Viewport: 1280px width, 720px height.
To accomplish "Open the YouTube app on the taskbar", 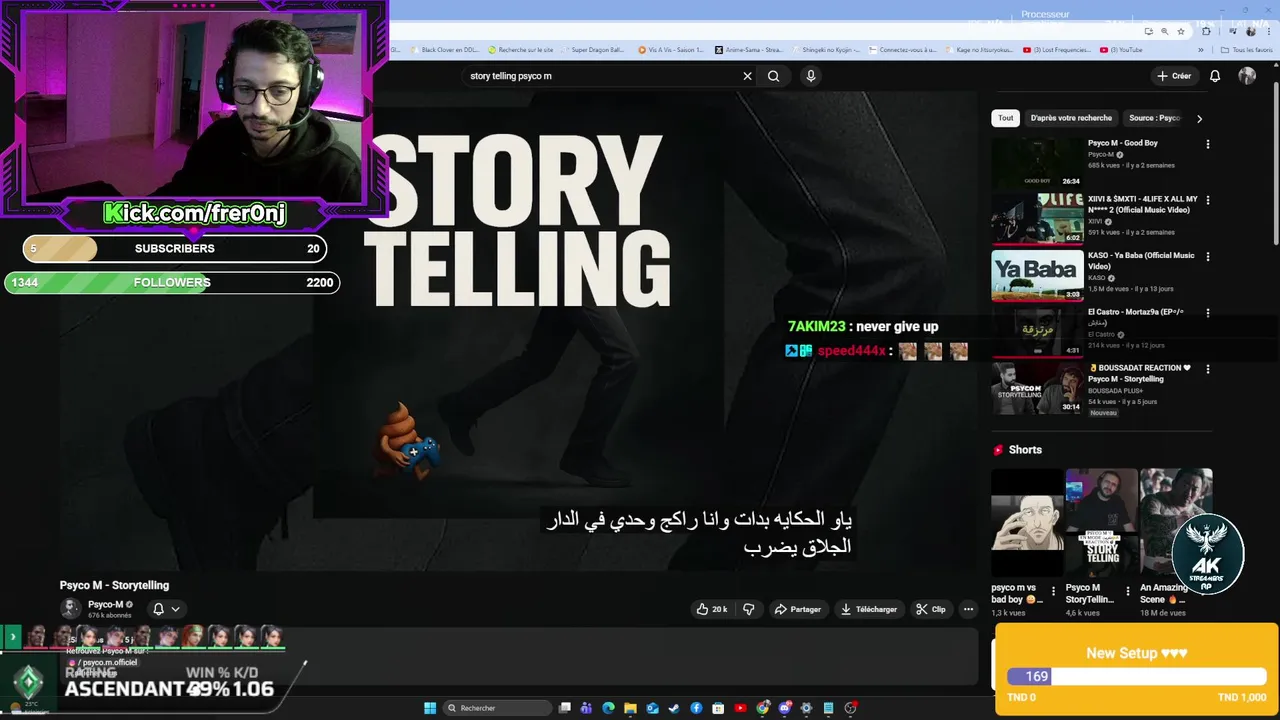I will tap(740, 708).
